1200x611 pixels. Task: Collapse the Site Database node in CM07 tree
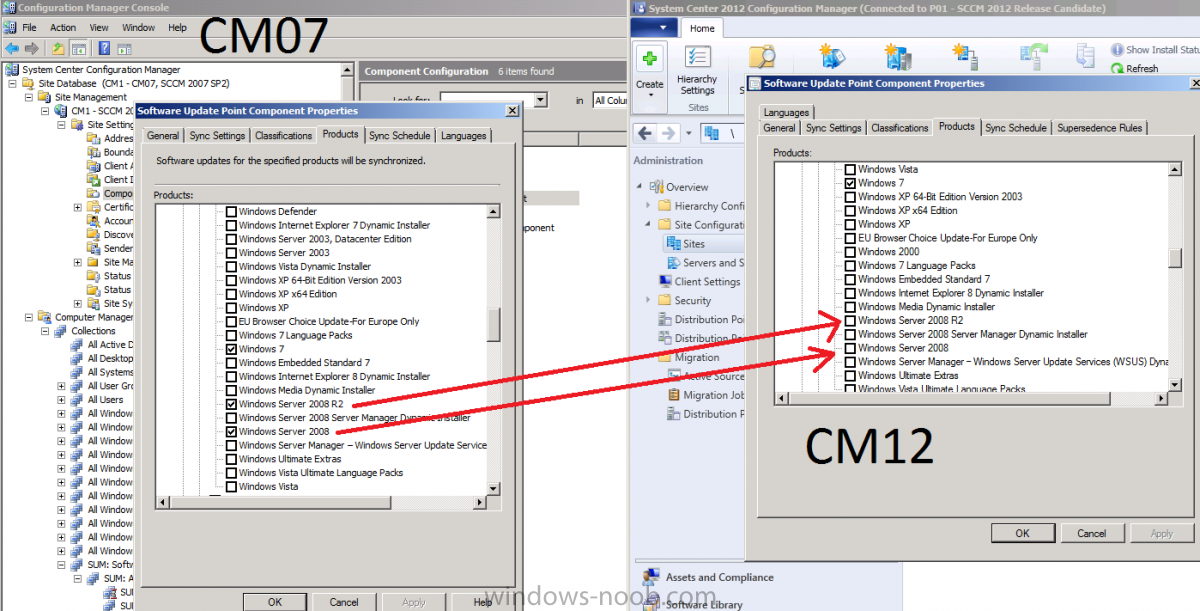click(12, 84)
